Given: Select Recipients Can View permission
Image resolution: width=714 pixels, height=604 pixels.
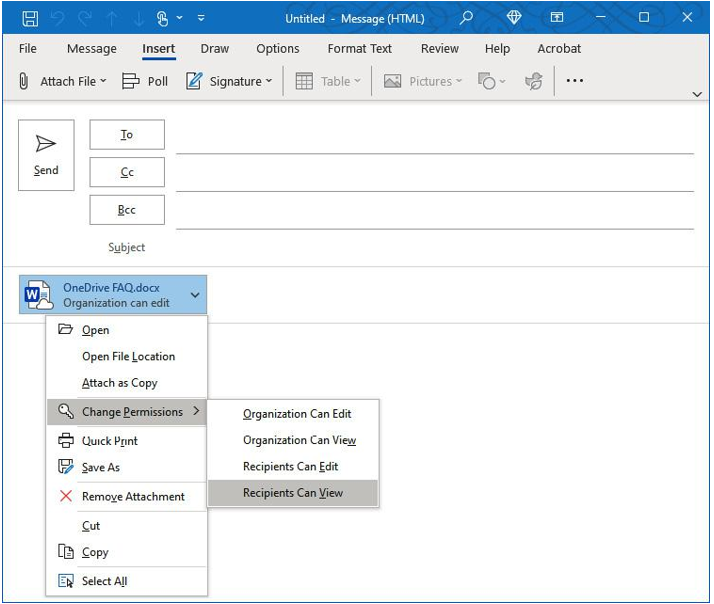Looking at the screenshot, I should pos(293,493).
